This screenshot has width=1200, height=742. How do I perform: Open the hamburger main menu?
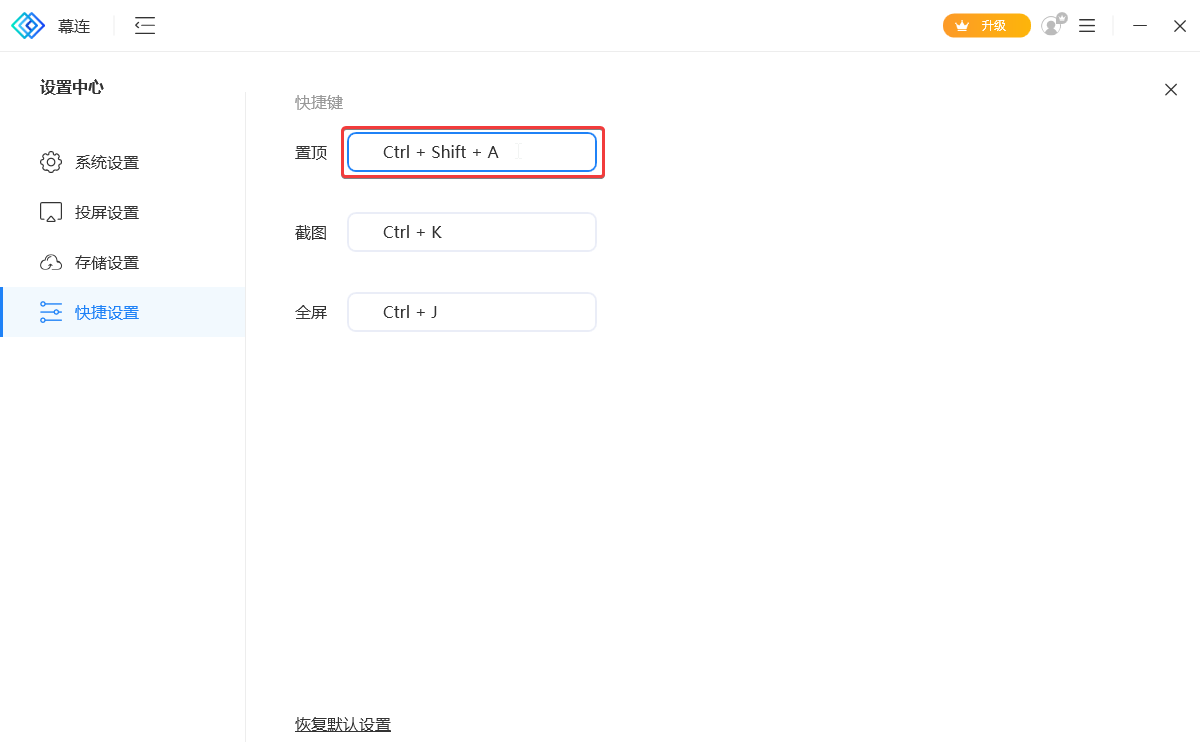(x=1087, y=26)
